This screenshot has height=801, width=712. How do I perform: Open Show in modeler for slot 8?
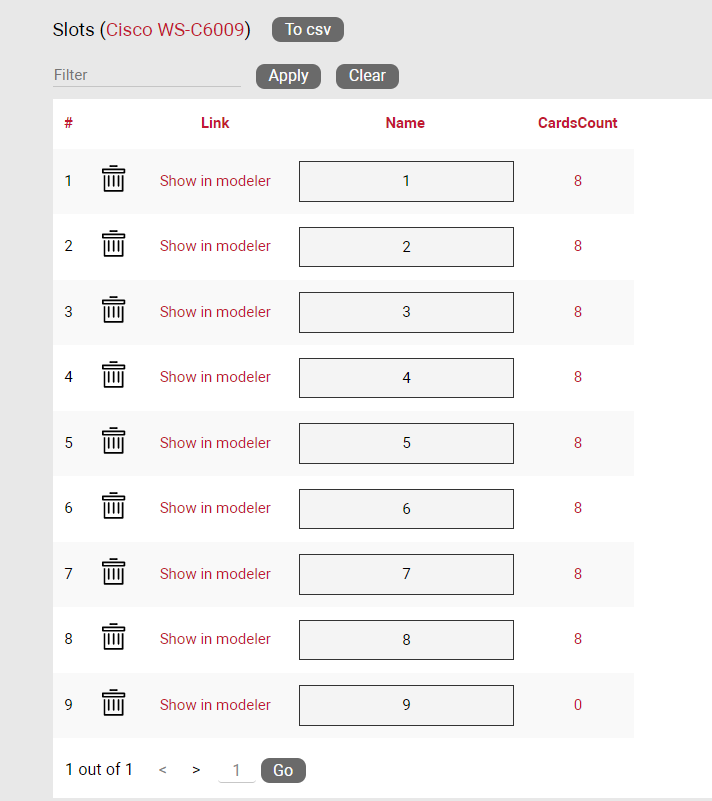click(x=215, y=639)
